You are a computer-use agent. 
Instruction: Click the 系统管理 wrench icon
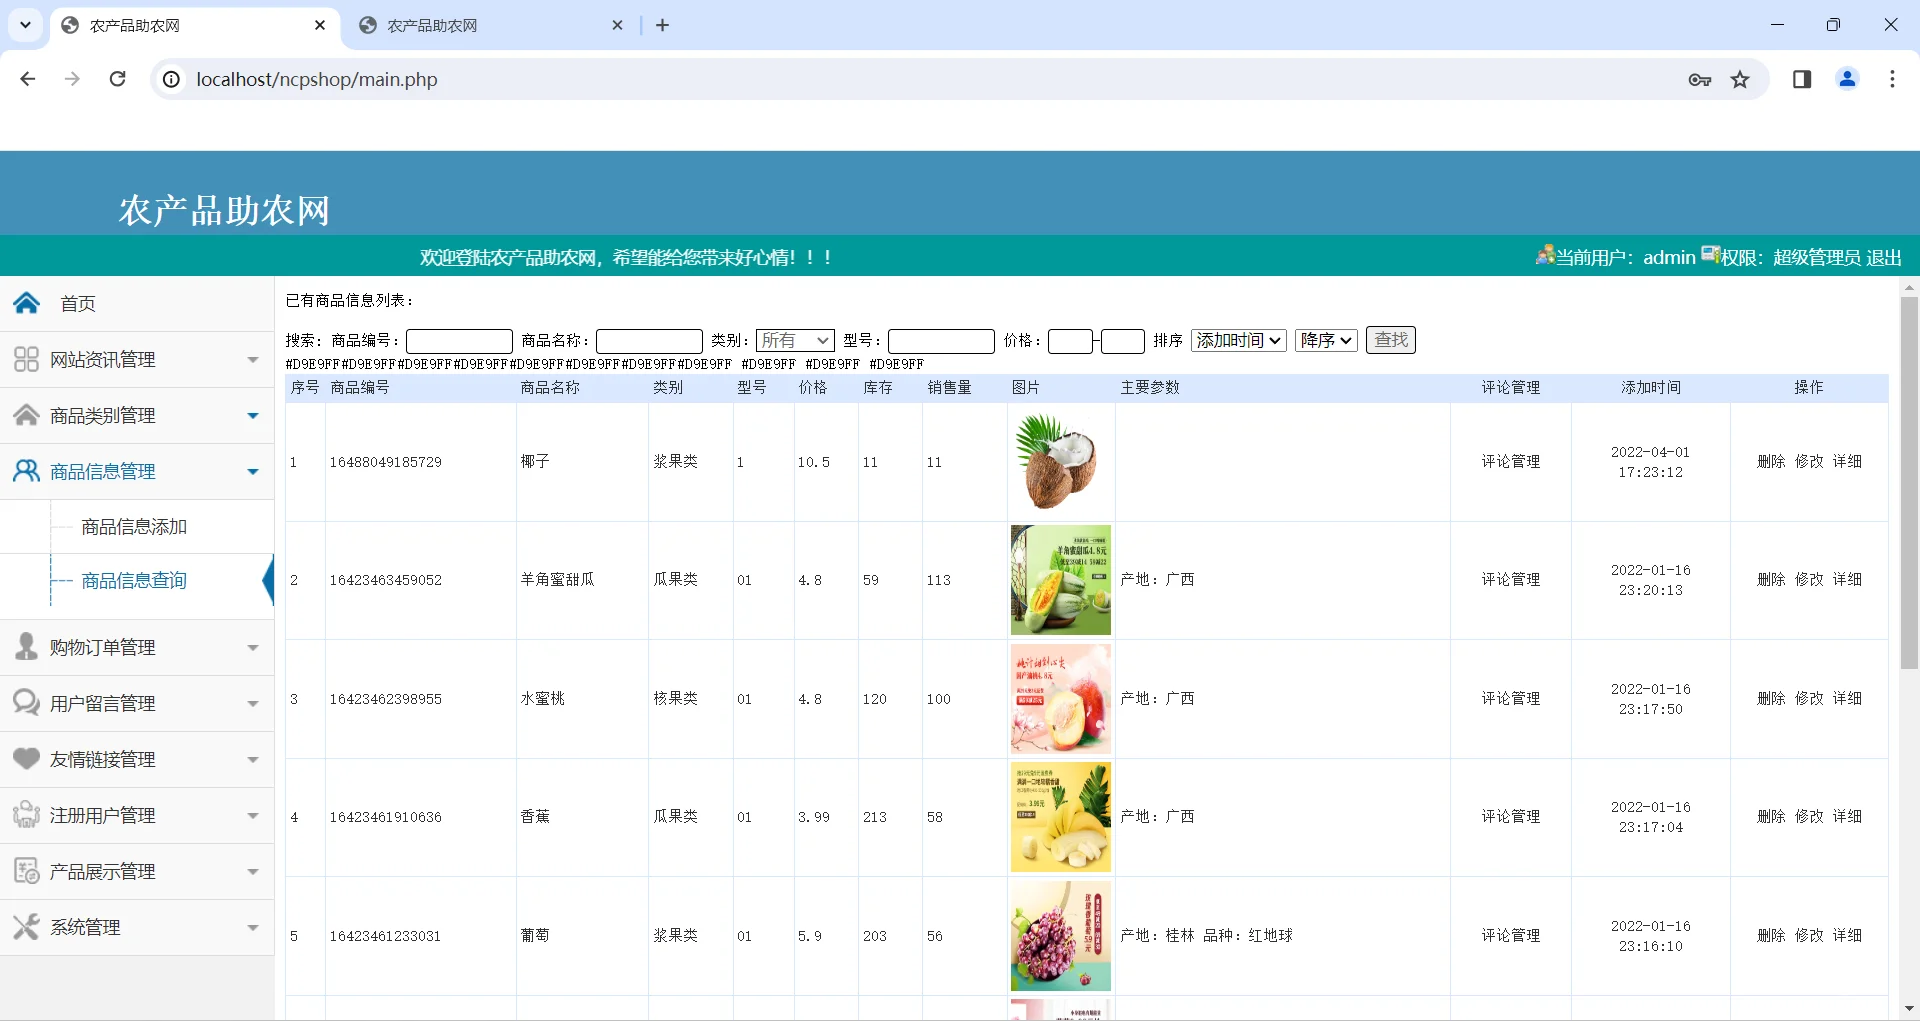(x=26, y=926)
